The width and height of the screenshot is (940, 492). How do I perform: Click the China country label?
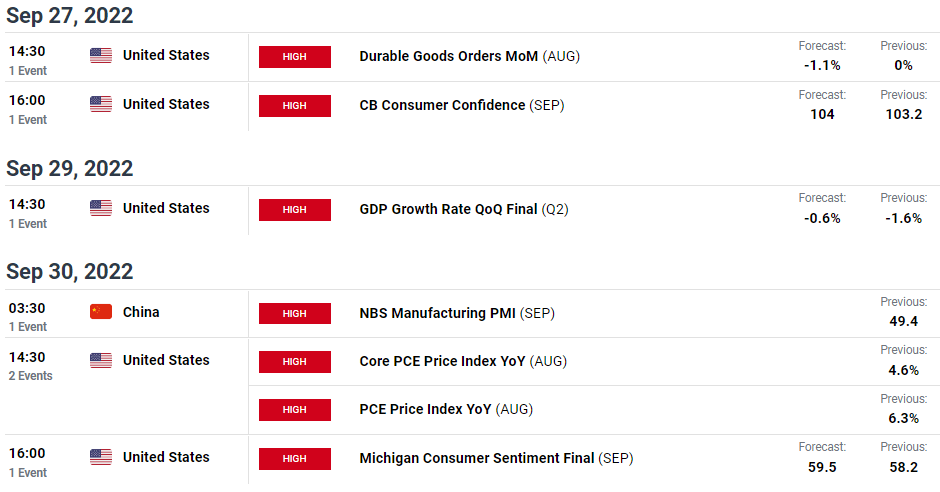pos(141,312)
